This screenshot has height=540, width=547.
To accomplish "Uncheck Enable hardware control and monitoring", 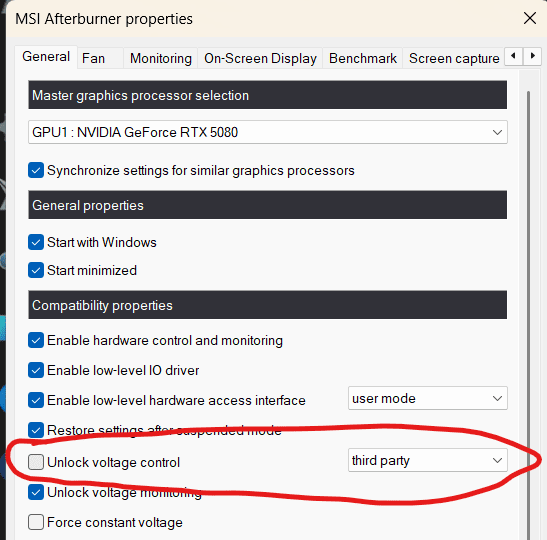I will 36,340.
